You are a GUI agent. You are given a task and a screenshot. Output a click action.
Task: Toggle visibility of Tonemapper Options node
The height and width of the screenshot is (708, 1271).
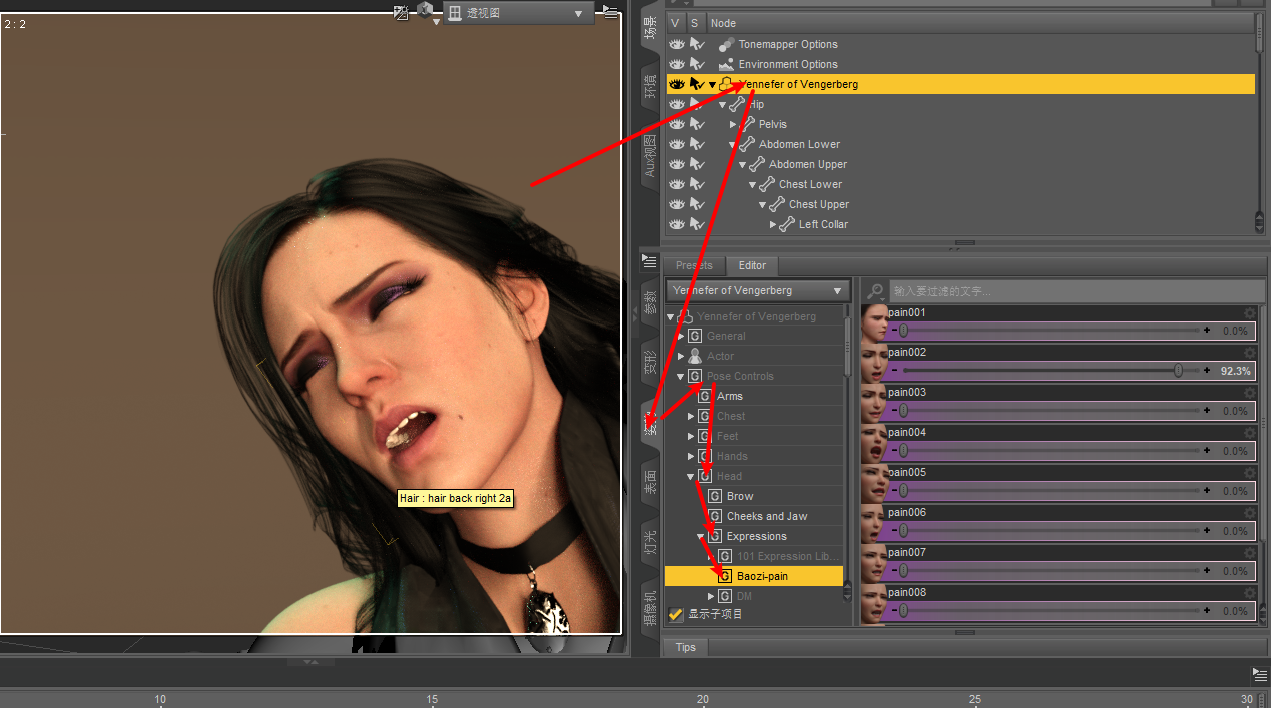point(677,44)
